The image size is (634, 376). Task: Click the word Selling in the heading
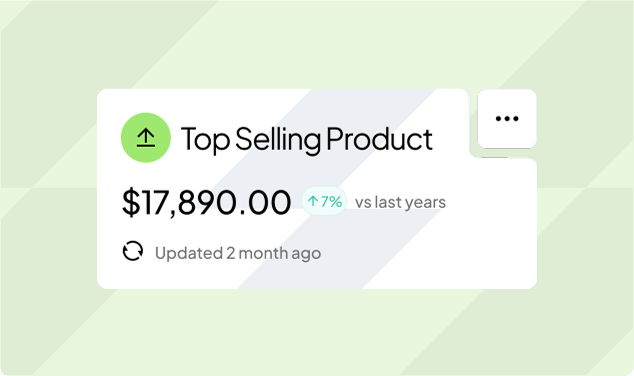click(x=278, y=140)
